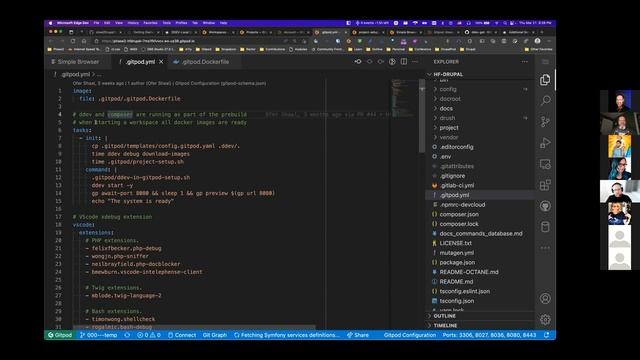Show additional views ellipsis in activity bar
This screenshot has width=640, height=360.
545,248
